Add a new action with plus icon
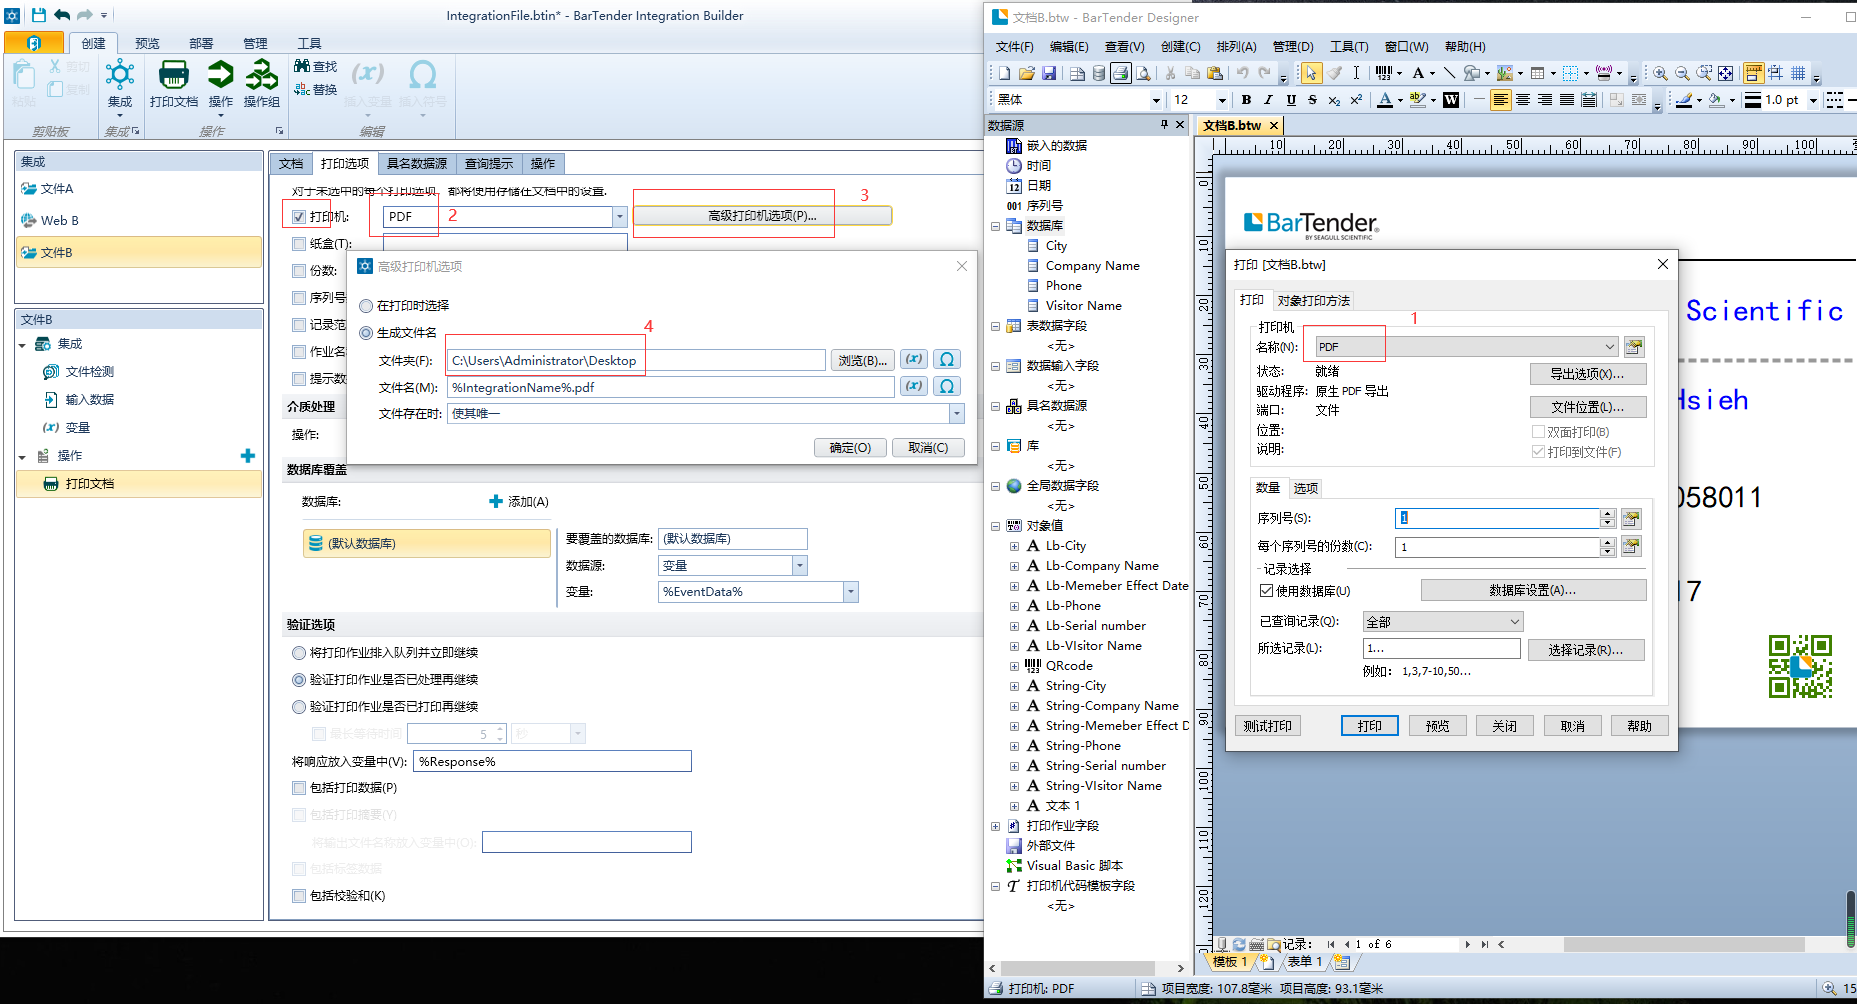Viewport: 1857px width, 1004px height. (x=248, y=456)
